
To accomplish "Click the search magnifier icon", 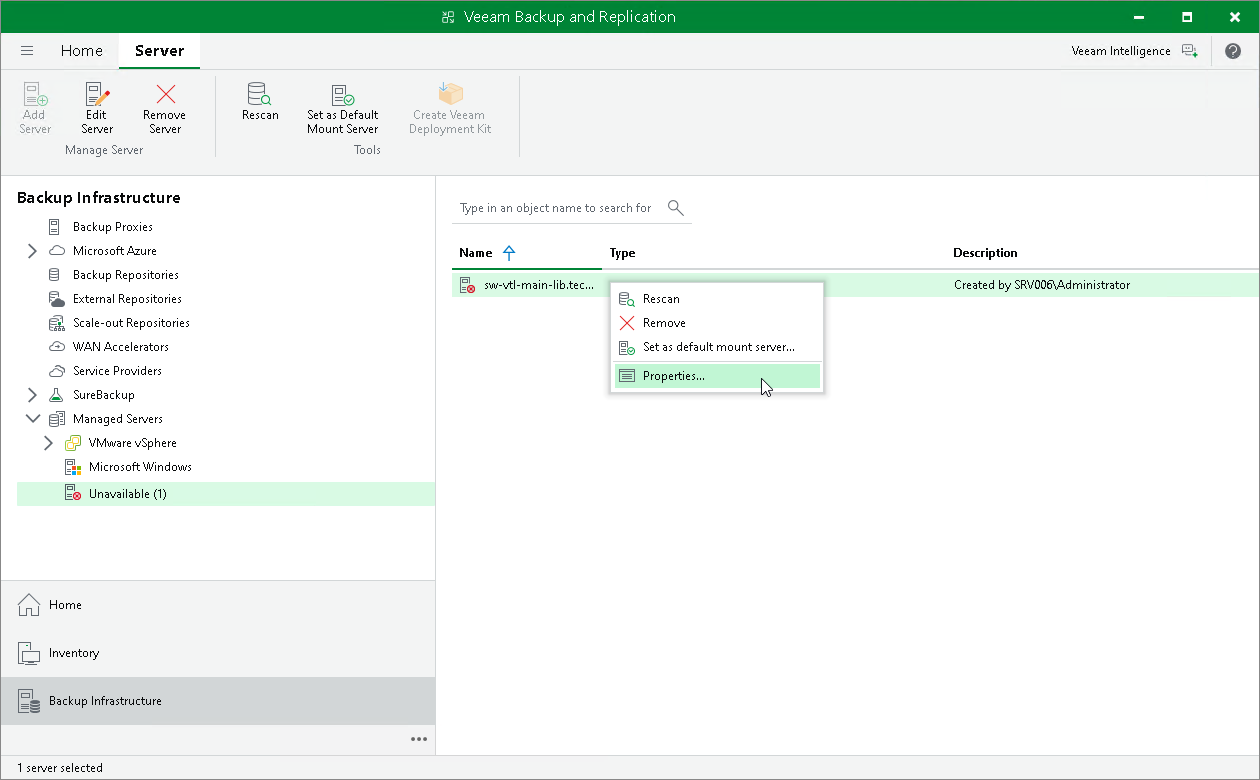I will (676, 208).
